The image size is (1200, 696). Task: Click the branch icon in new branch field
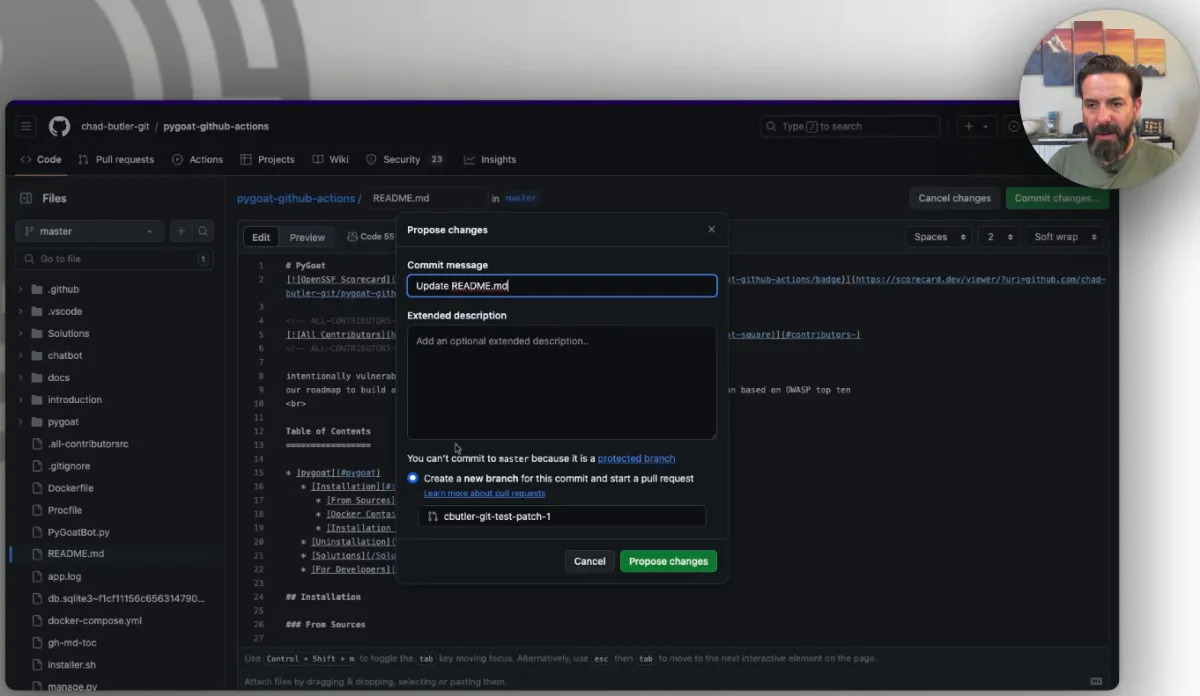click(432, 517)
